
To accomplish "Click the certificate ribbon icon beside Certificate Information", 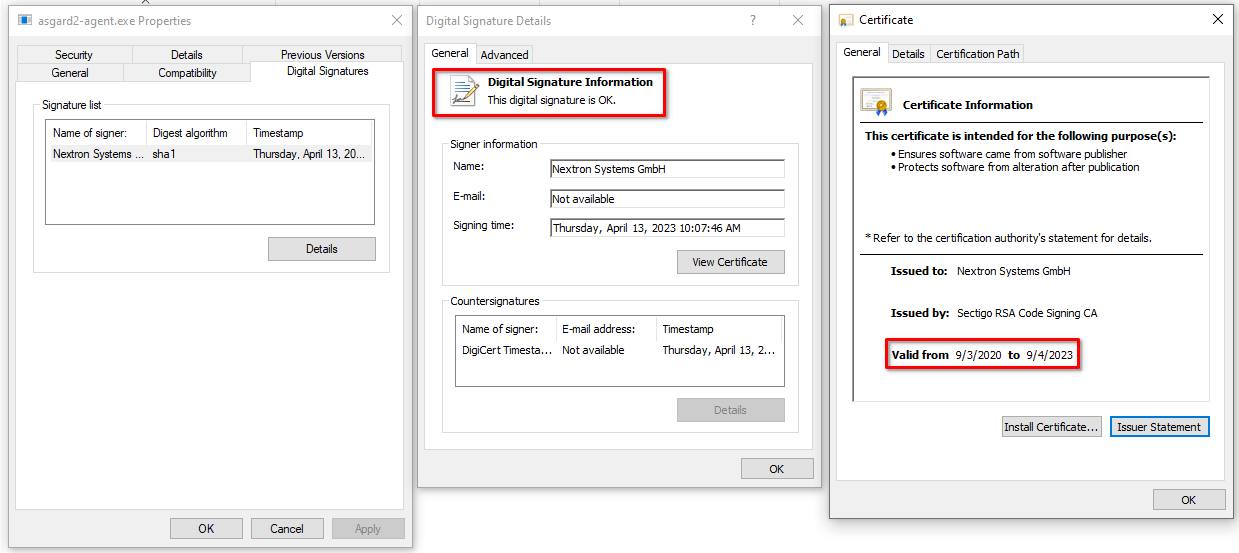I will pyautogui.click(x=876, y=103).
